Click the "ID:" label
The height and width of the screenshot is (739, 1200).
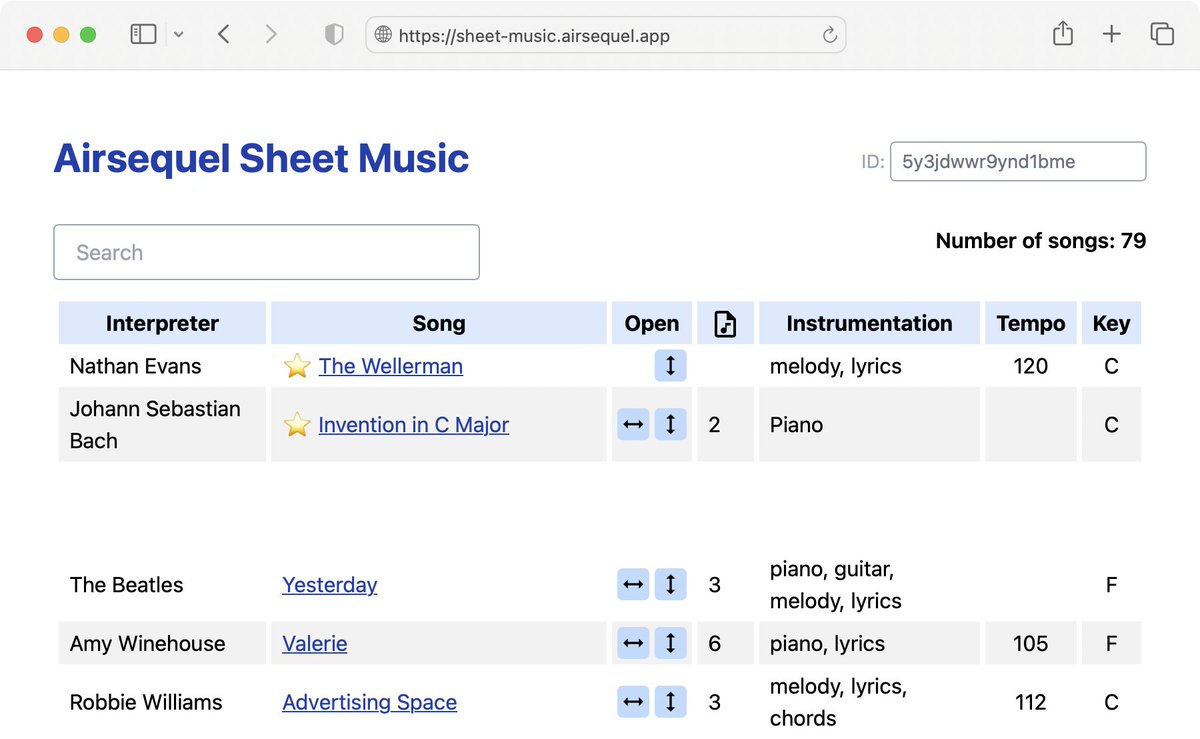[x=873, y=161]
